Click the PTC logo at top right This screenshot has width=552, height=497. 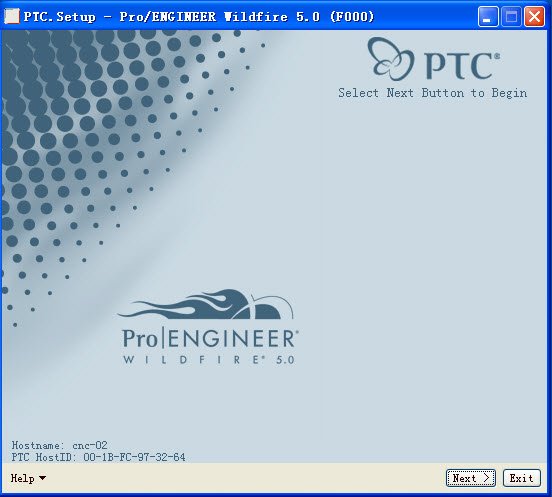coord(433,59)
